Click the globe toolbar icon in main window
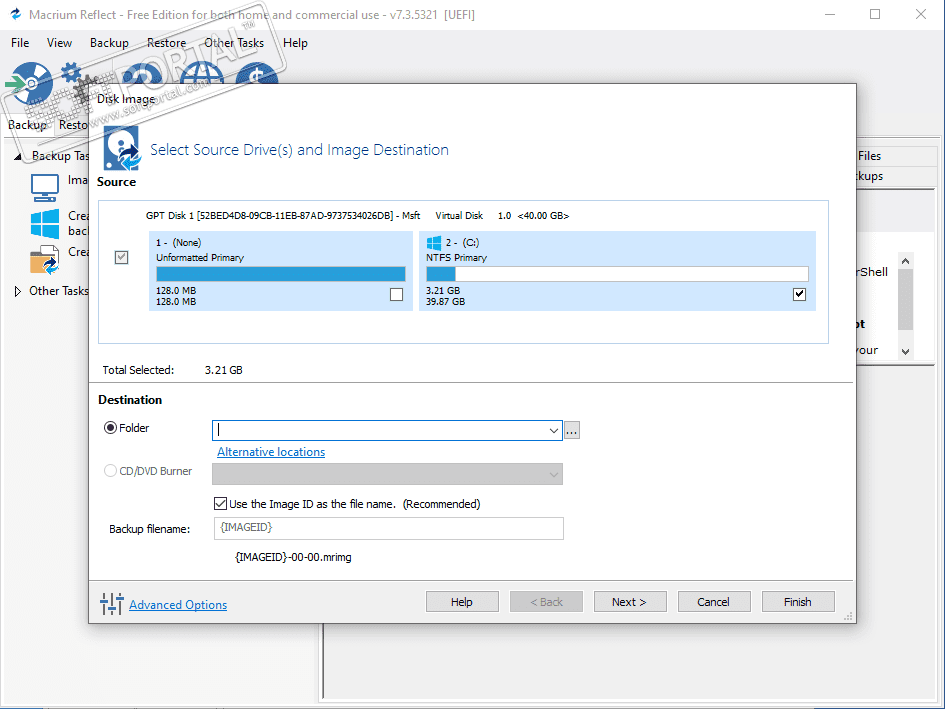 coord(201,73)
